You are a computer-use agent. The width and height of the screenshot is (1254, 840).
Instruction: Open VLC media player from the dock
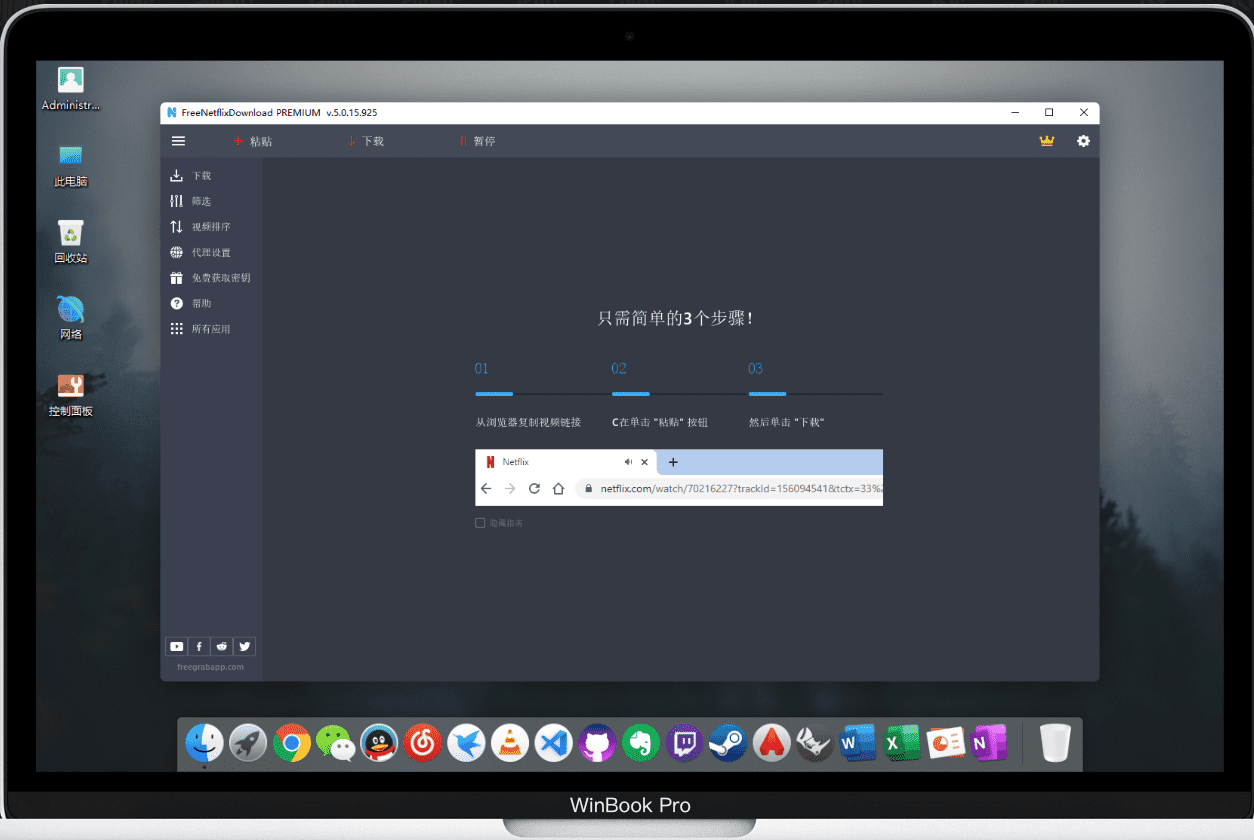point(510,743)
